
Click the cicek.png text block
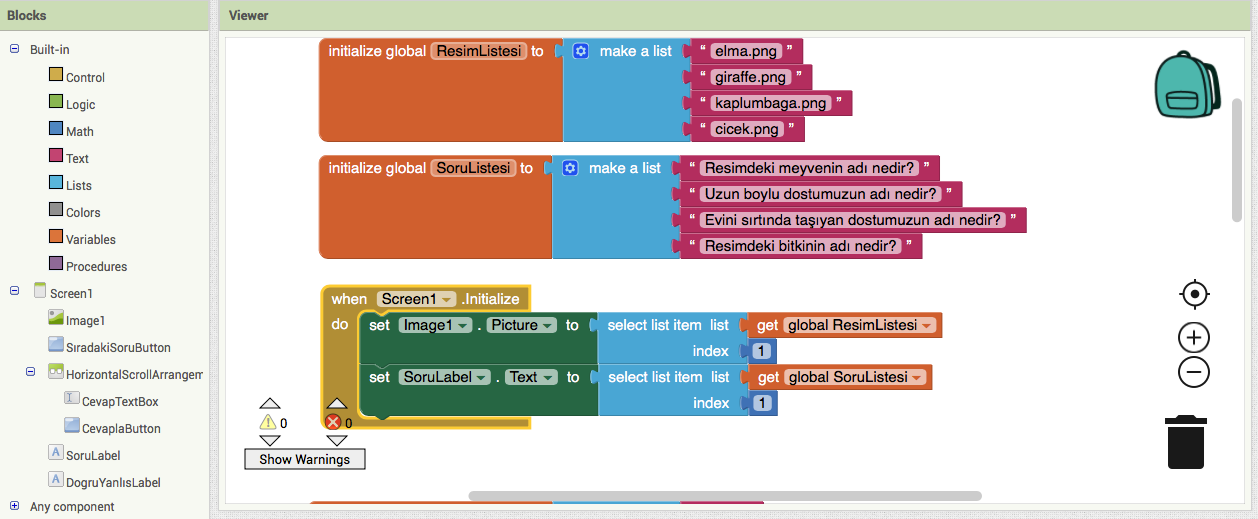(x=747, y=129)
